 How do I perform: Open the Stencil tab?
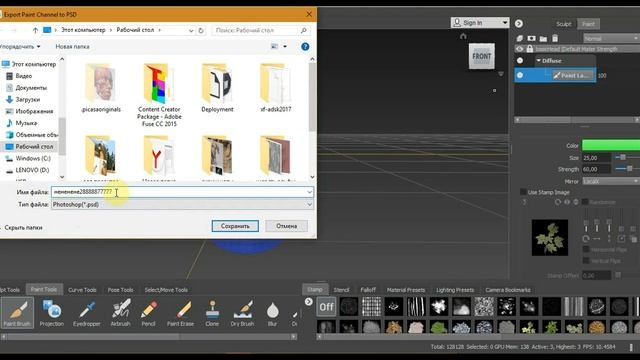[341, 290]
